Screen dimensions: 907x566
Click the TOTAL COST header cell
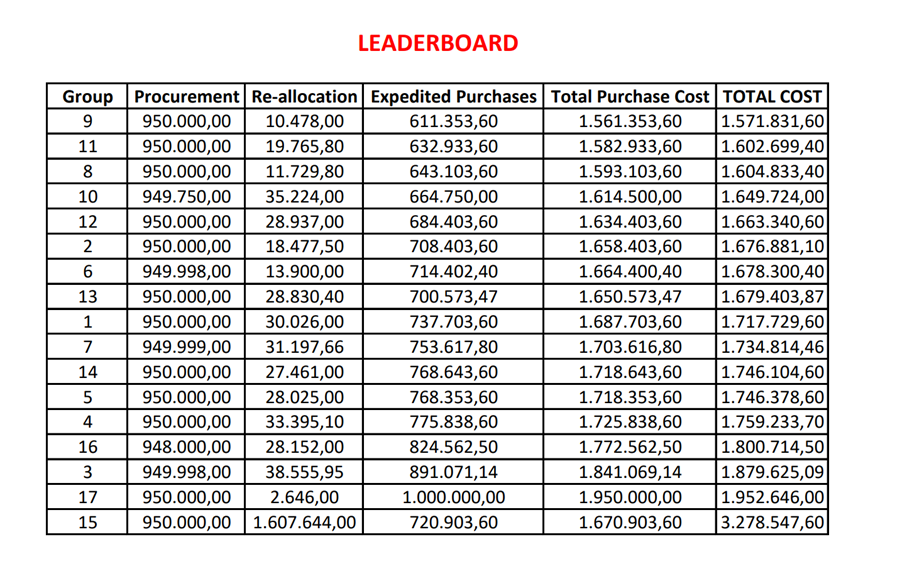pyautogui.click(x=772, y=96)
